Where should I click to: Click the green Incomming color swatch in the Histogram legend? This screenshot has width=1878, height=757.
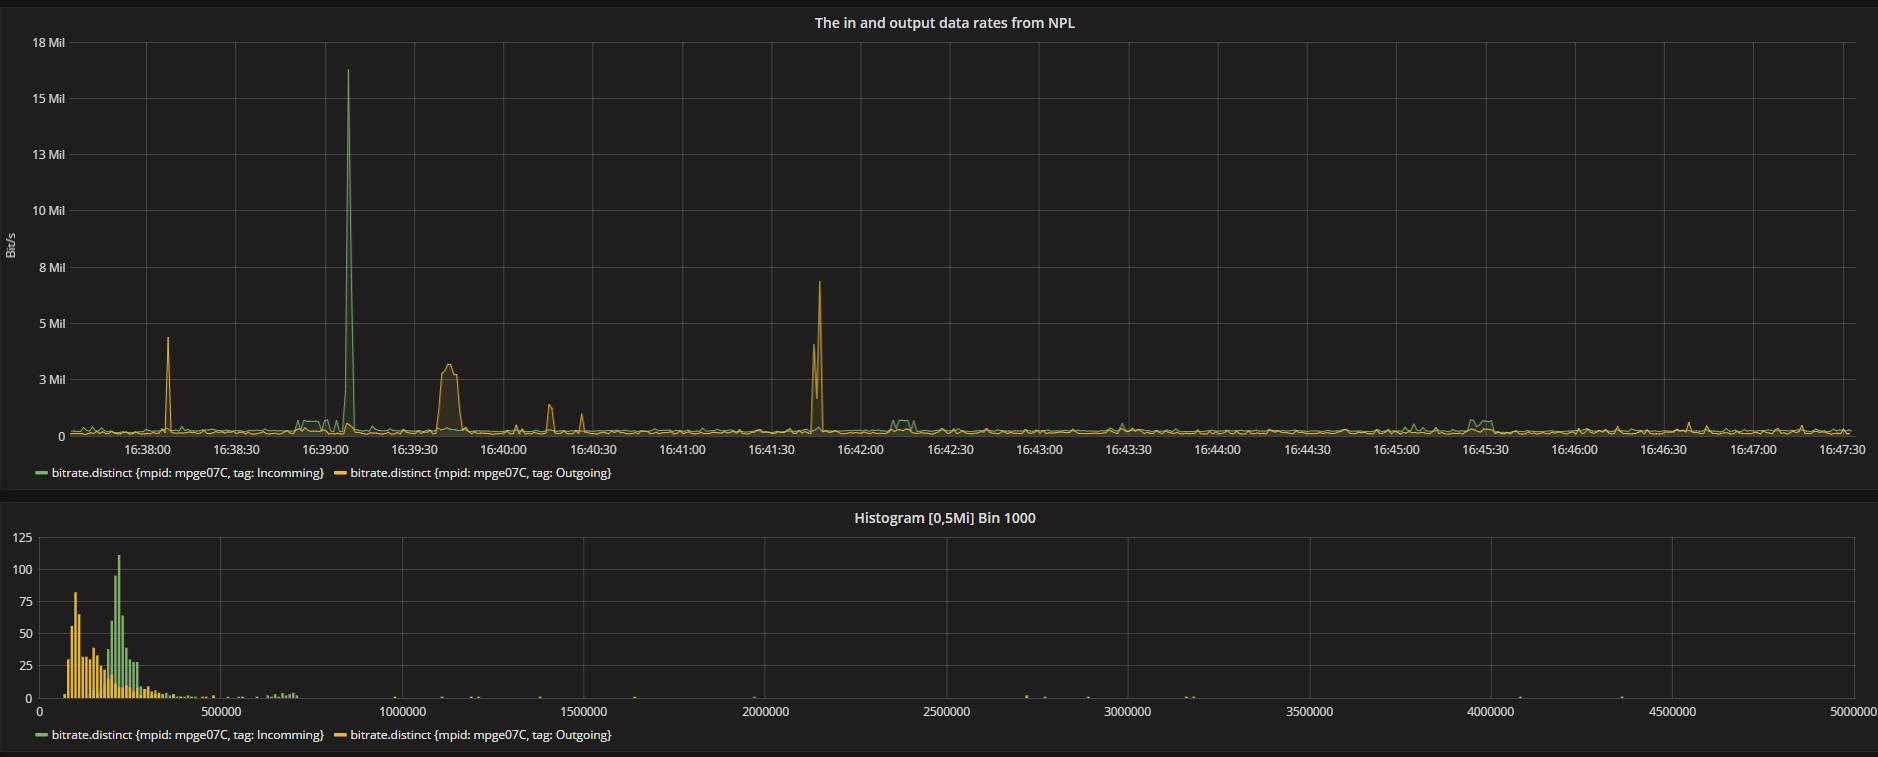[x=41, y=735]
